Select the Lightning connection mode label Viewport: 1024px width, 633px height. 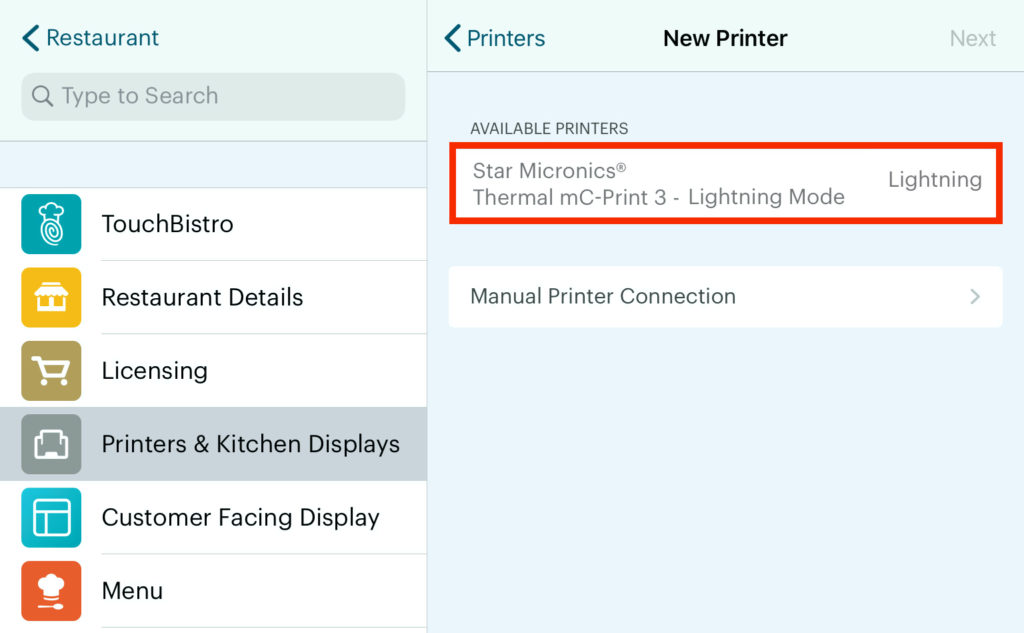pos(935,179)
